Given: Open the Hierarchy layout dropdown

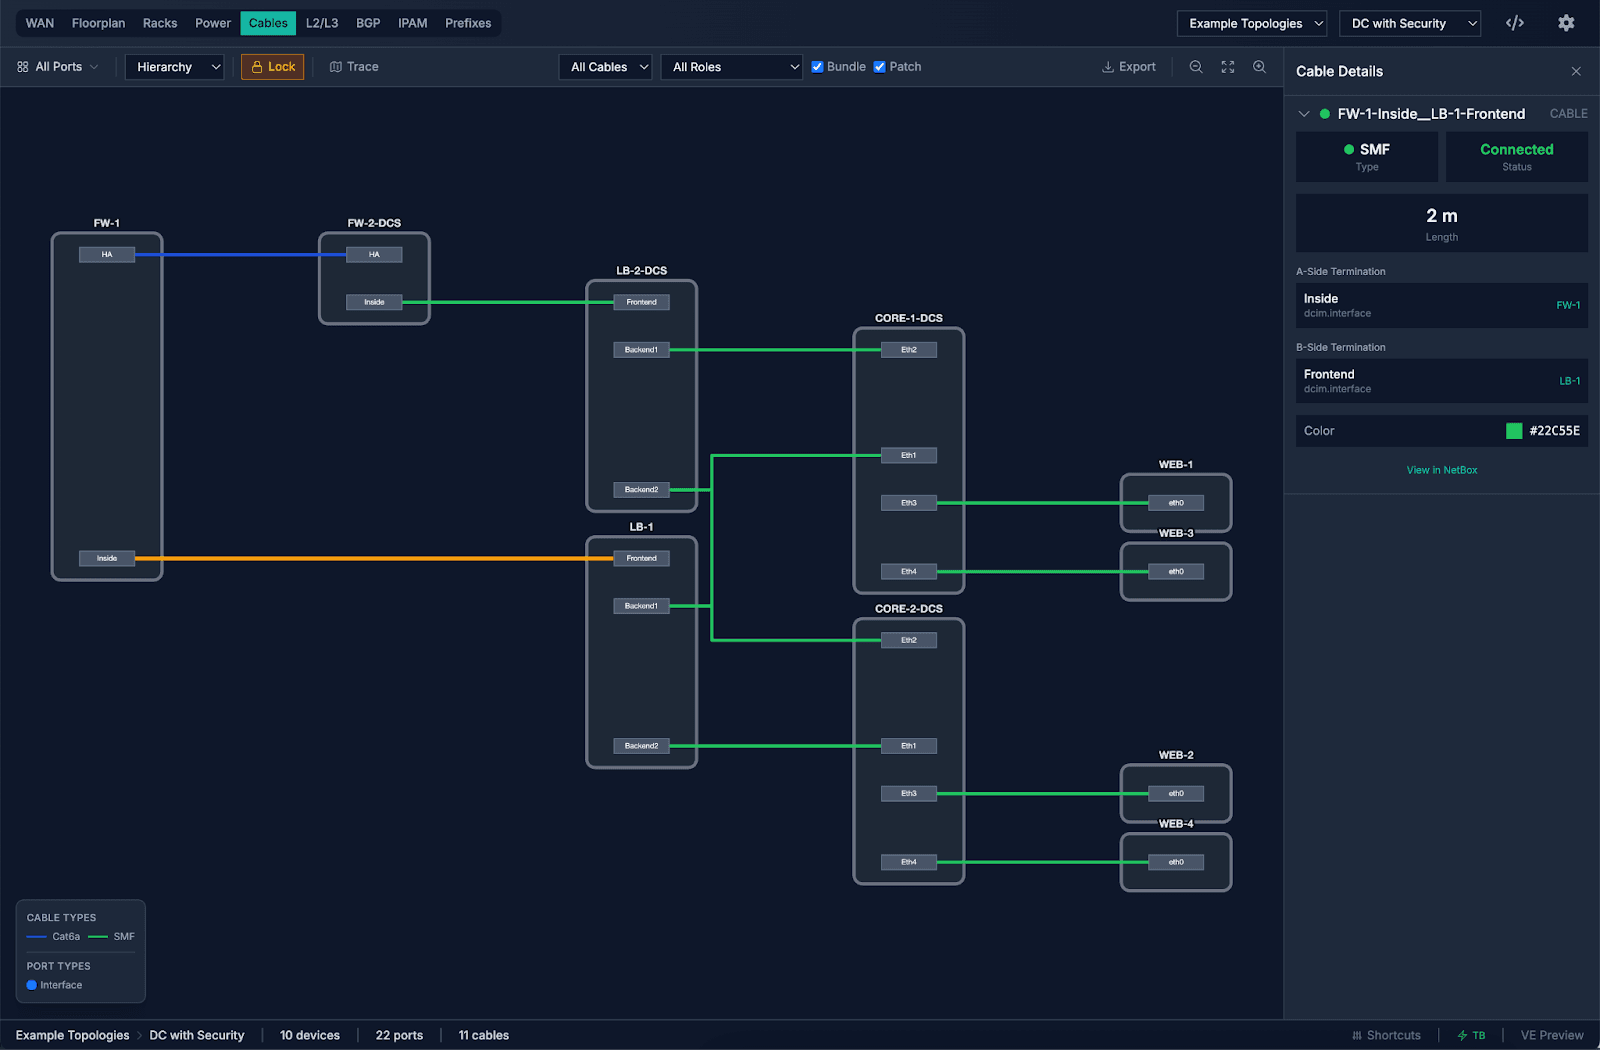Looking at the screenshot, I should pyautogui.click(x=174, y=67).
